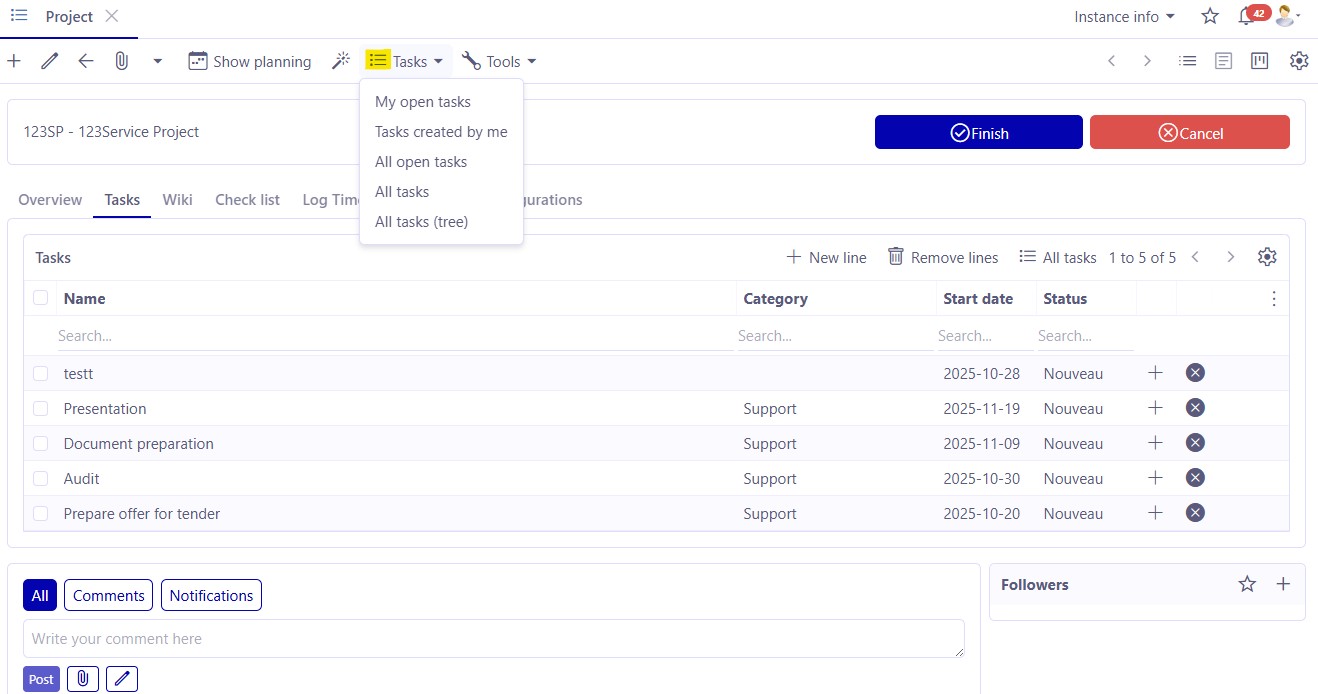This screenshot has height=694, width=1318.
Task: Expand the Tools dropdown
Action: (498, 61)
